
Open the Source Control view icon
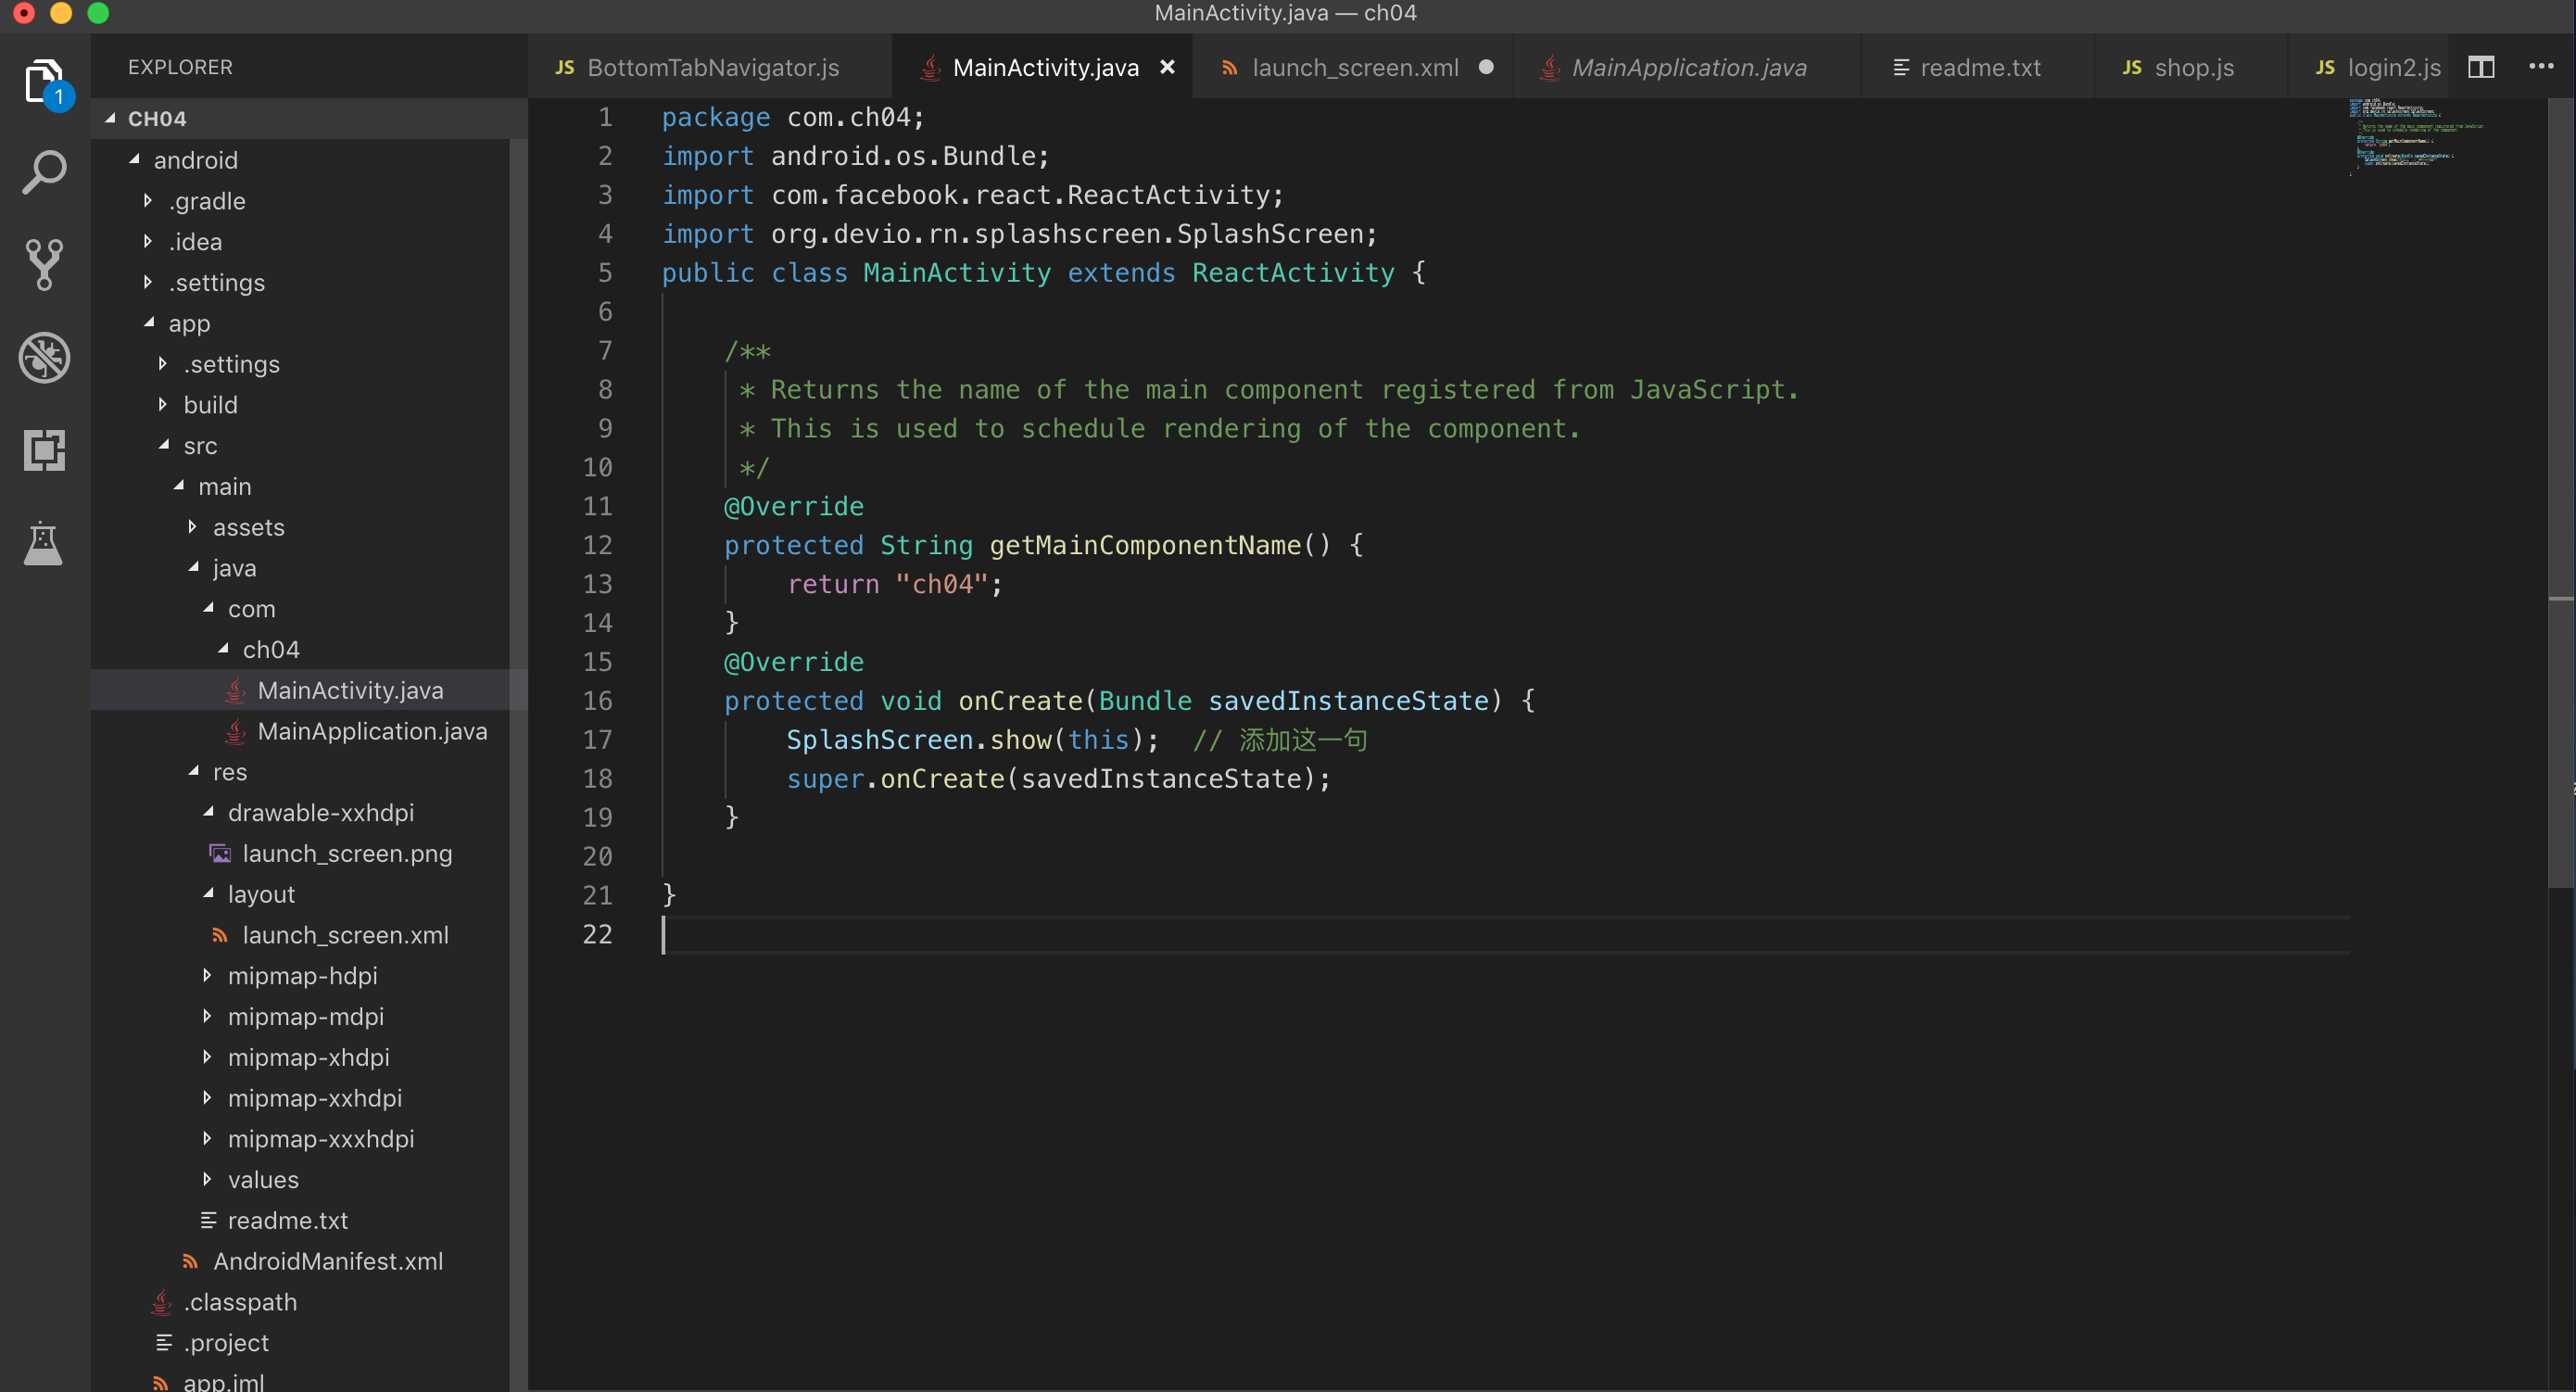click(x=43, y=264)
